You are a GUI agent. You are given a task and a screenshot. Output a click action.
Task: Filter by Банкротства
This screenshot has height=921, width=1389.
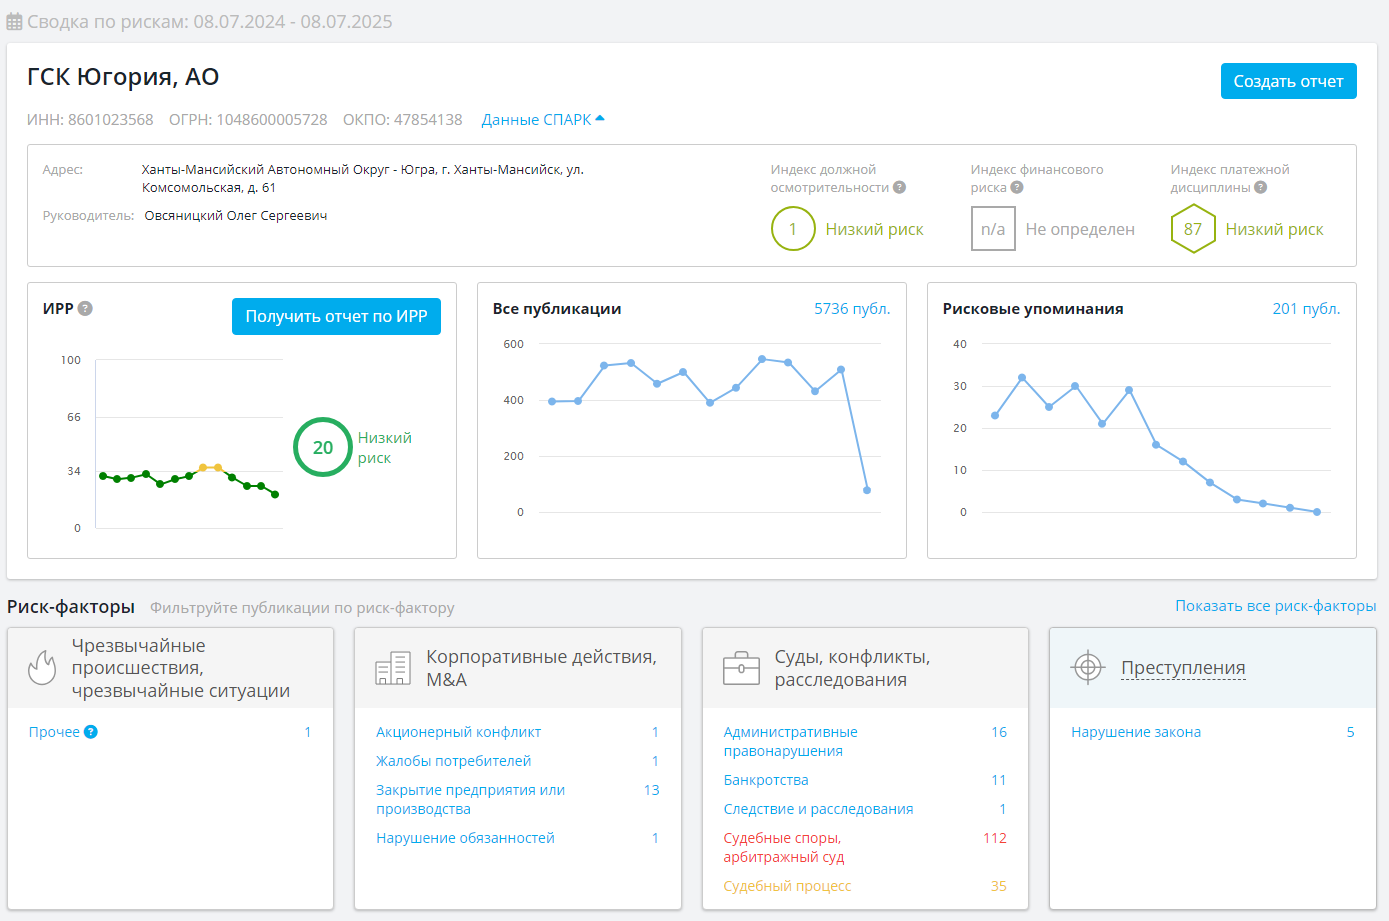pyautogui.click(x=766, y=780)
